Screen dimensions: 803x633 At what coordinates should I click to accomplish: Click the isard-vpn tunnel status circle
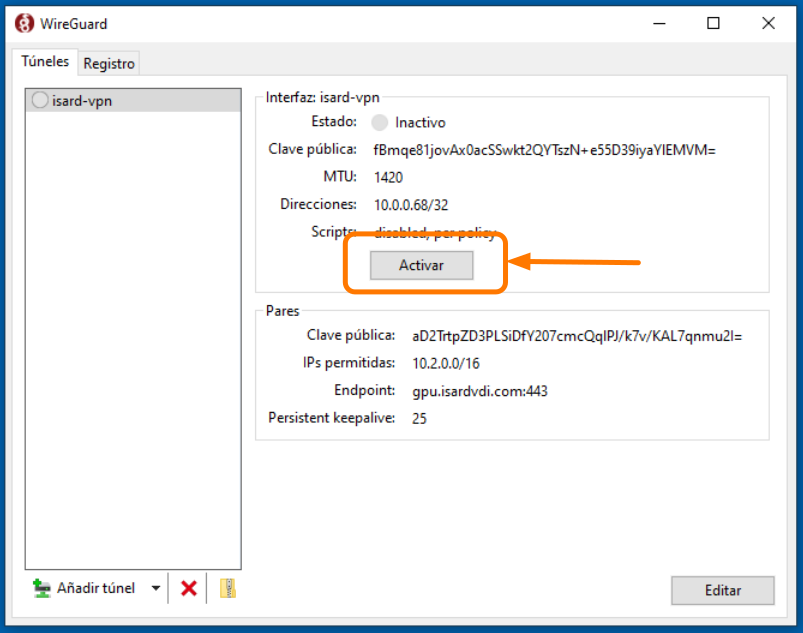pyautogui.click(x=40, y=100)
